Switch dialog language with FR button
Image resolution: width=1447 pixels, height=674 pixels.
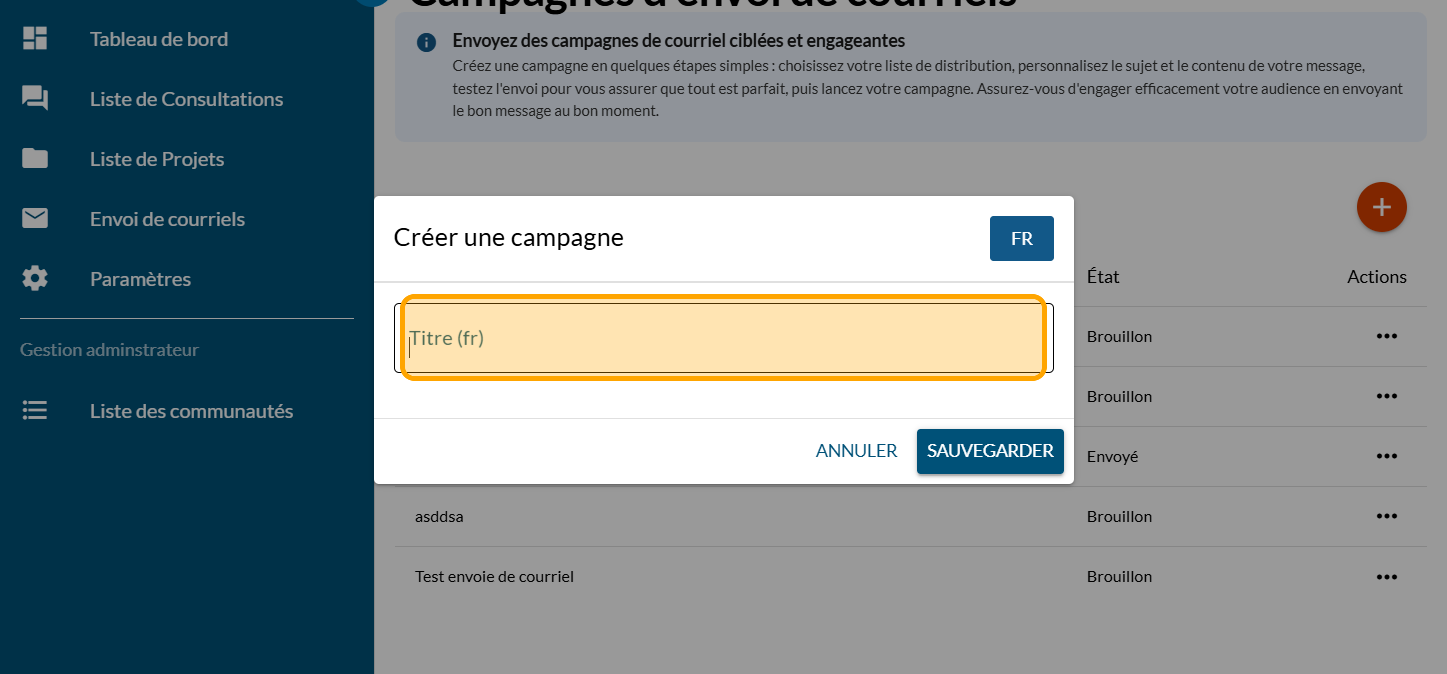click(x=1021, y=239)
